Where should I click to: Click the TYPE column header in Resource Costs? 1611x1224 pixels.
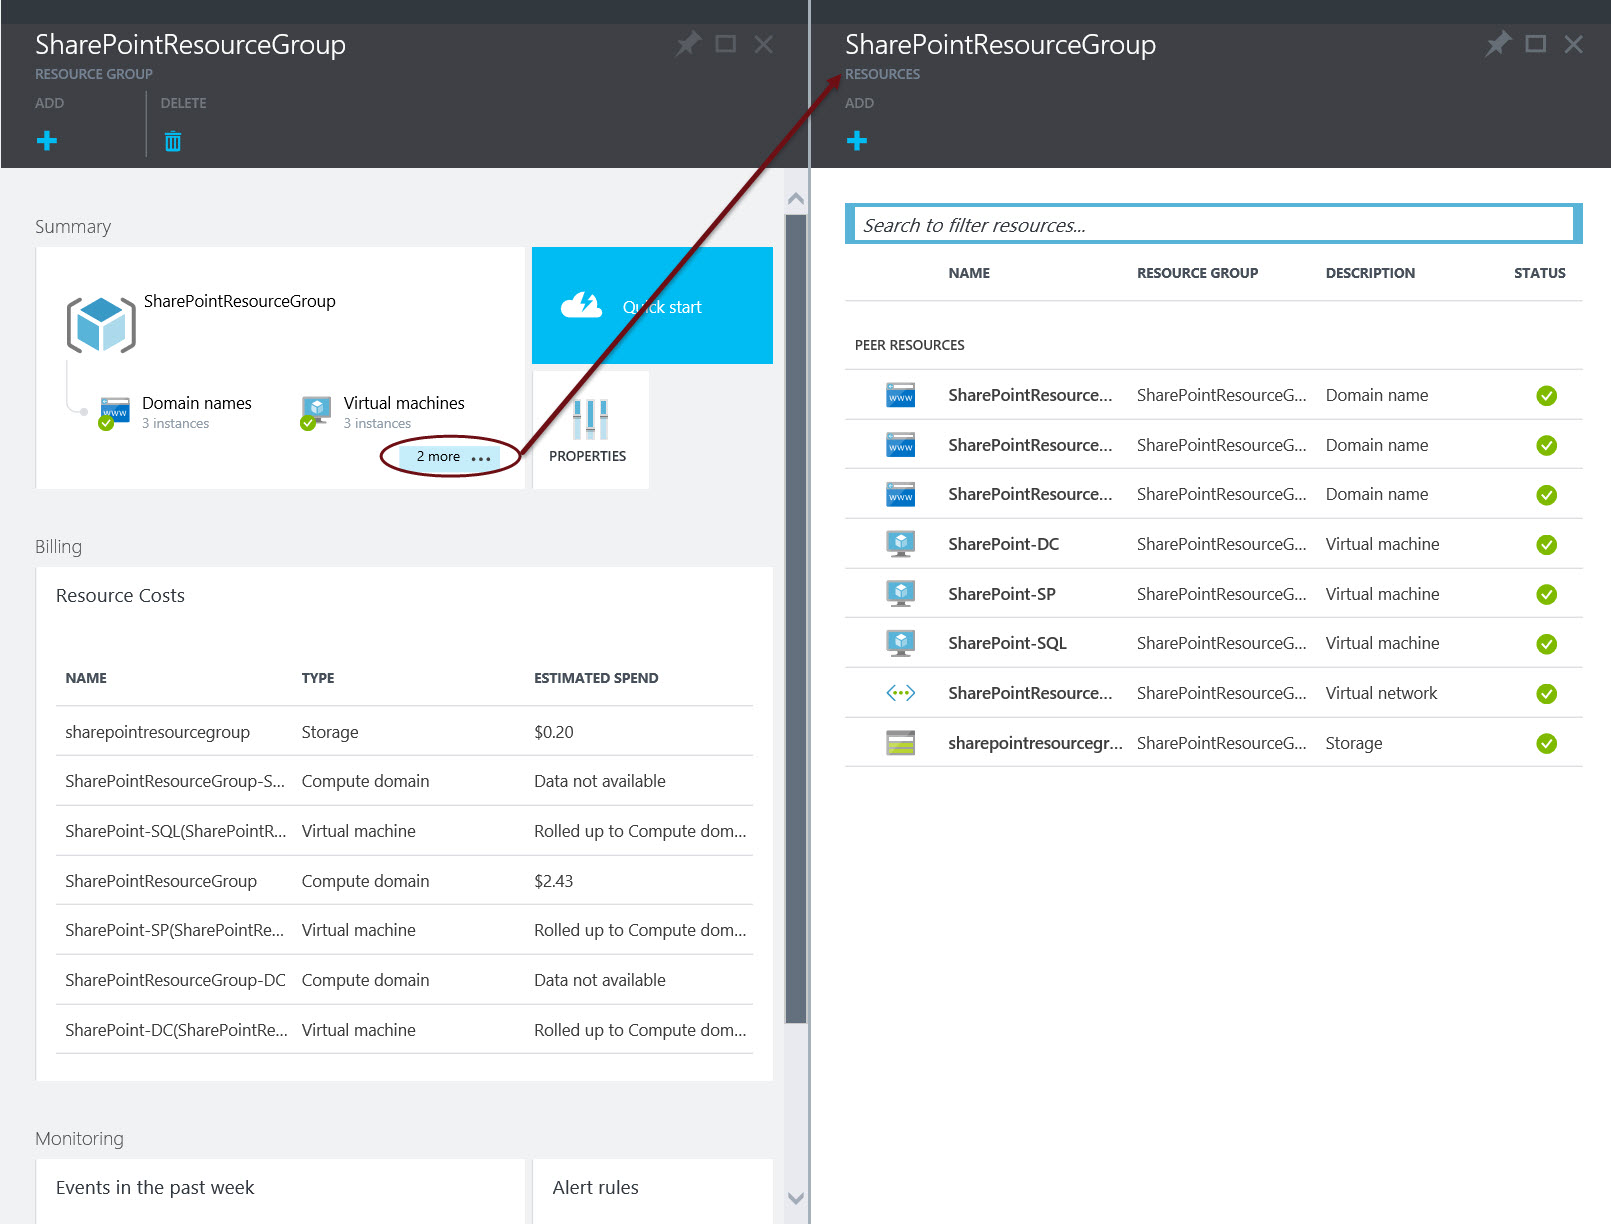point(318,678)
